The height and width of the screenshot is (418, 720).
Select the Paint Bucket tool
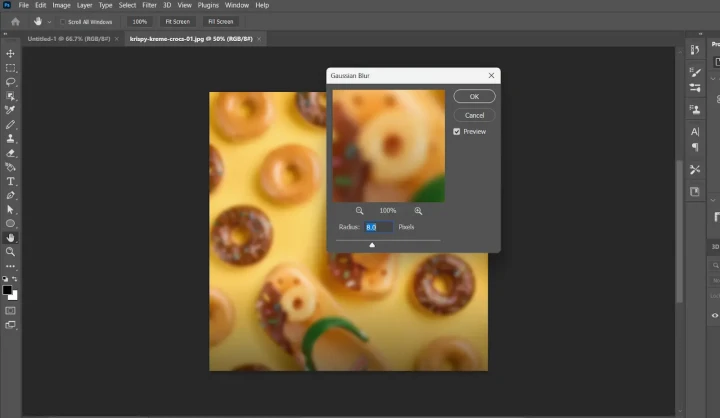click(10, 167)
